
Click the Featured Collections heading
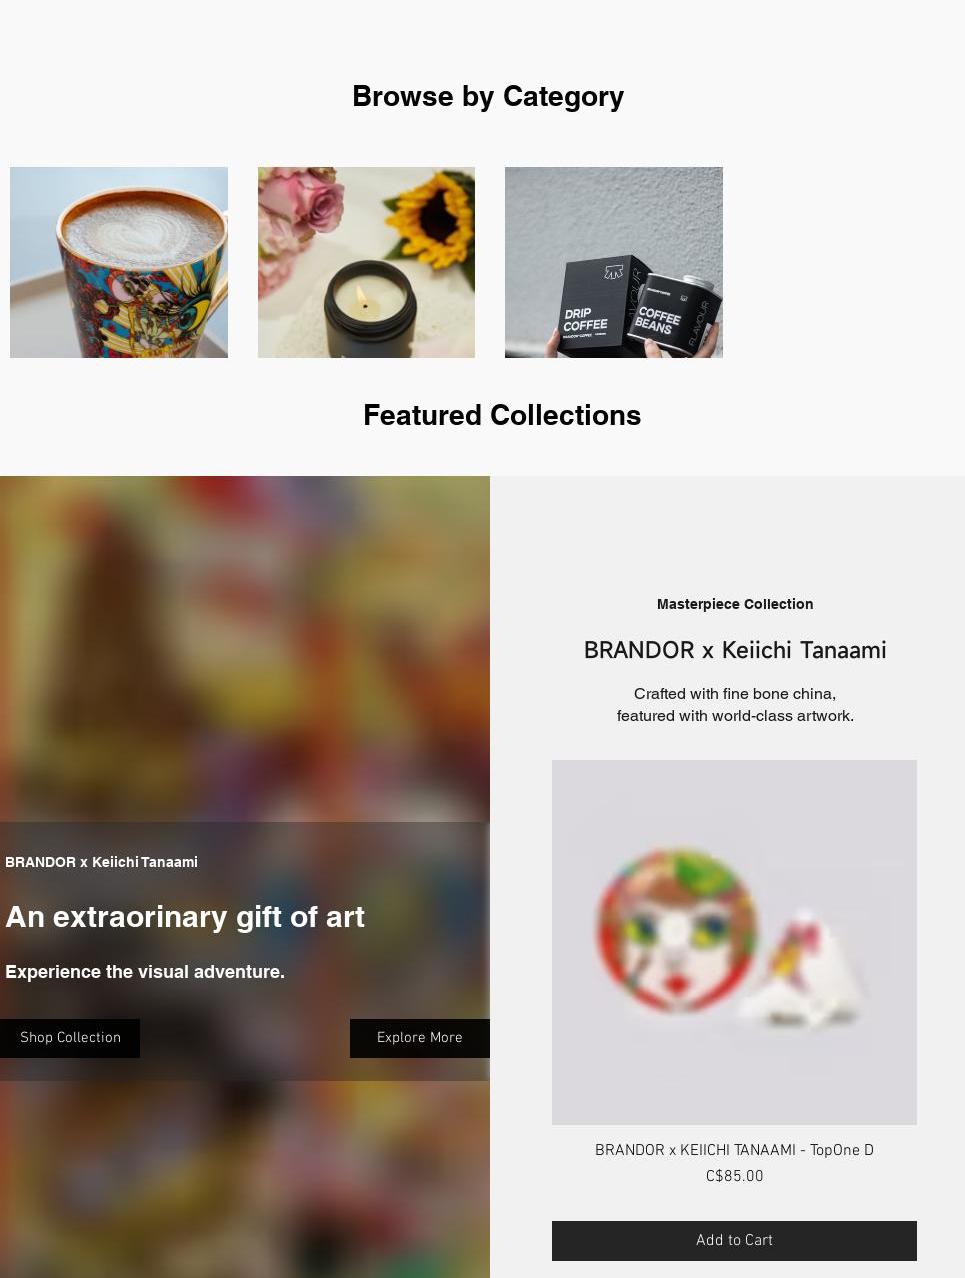coord(502,415)
